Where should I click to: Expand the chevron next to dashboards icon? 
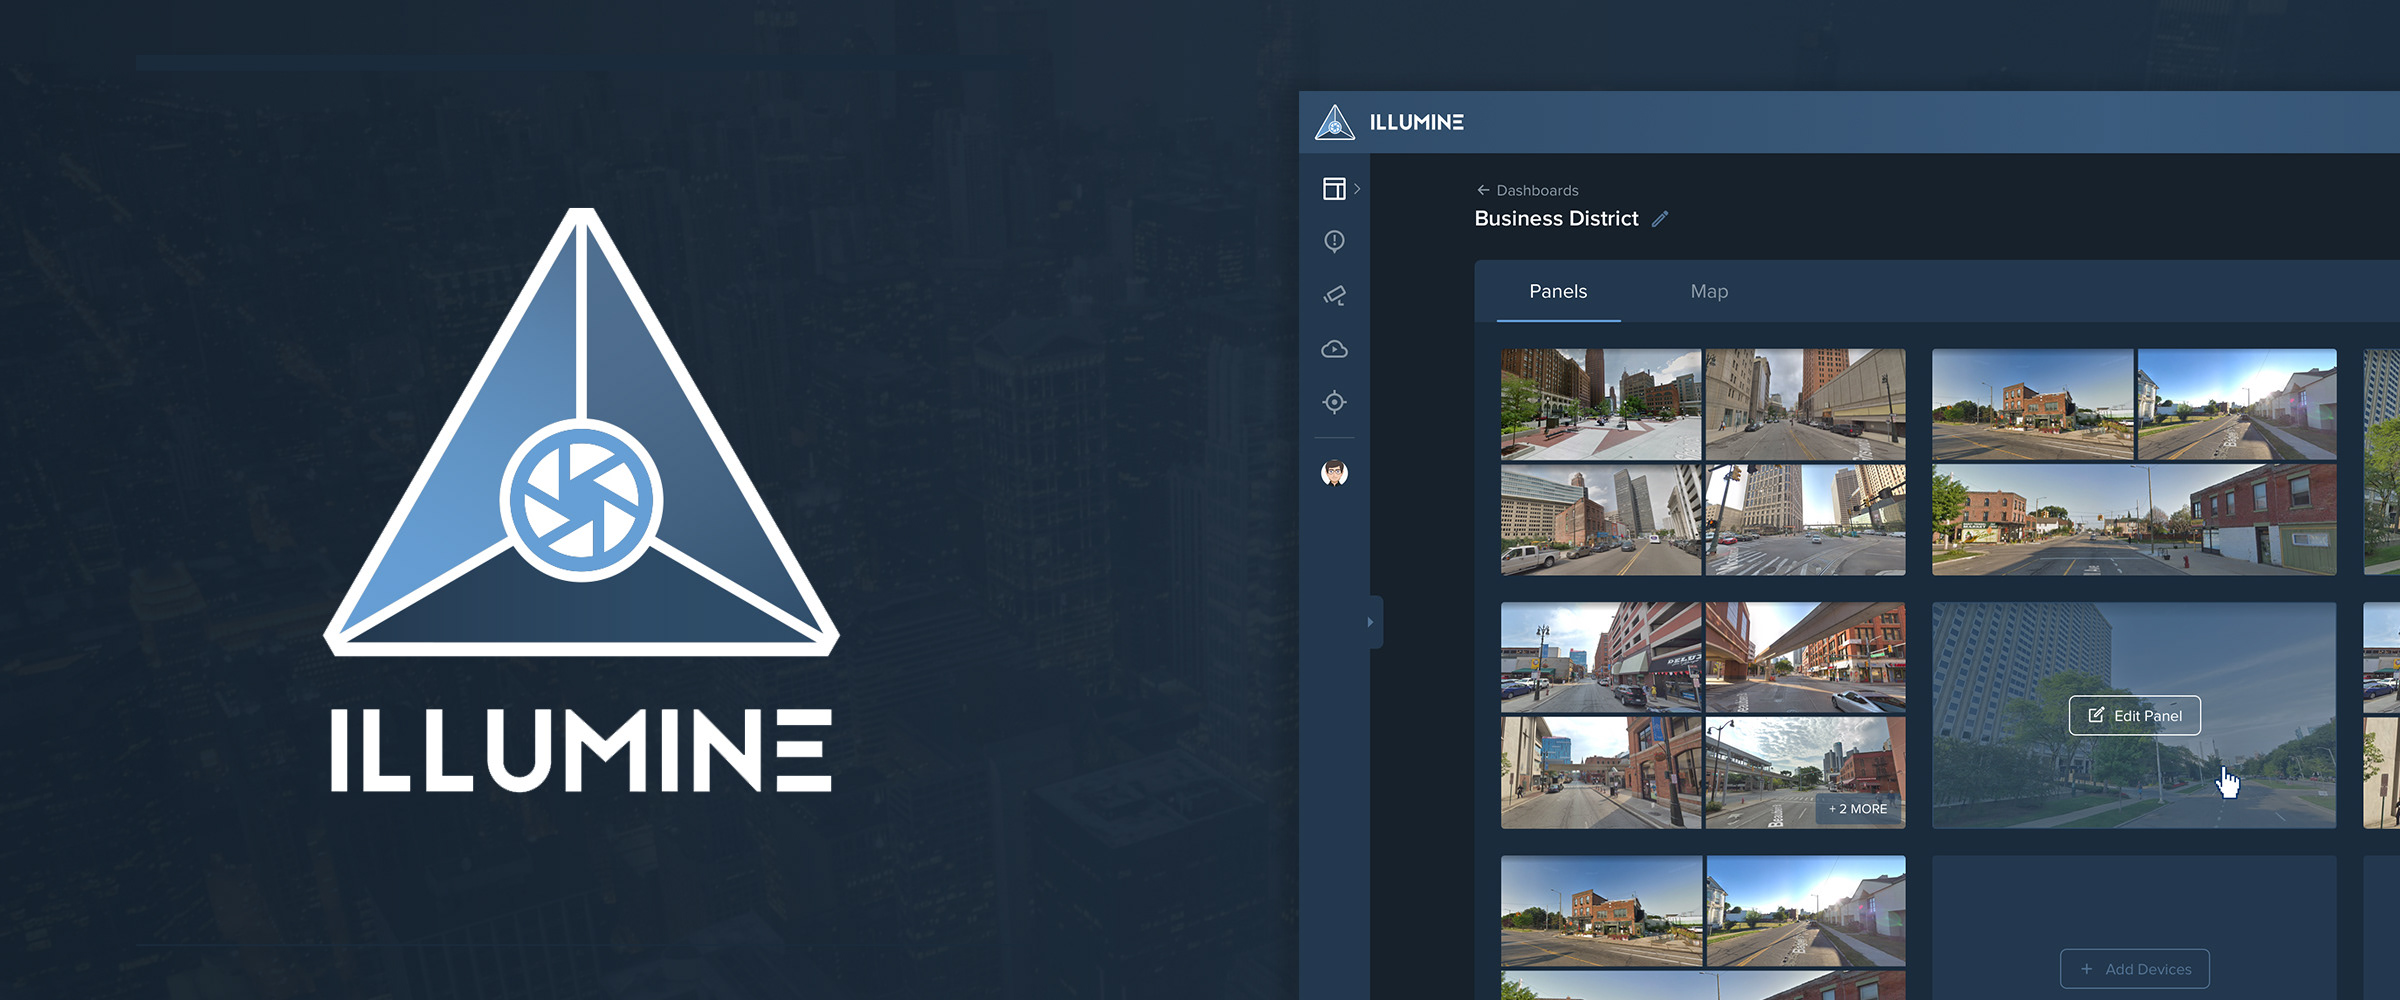click(x=1357, y=189)
